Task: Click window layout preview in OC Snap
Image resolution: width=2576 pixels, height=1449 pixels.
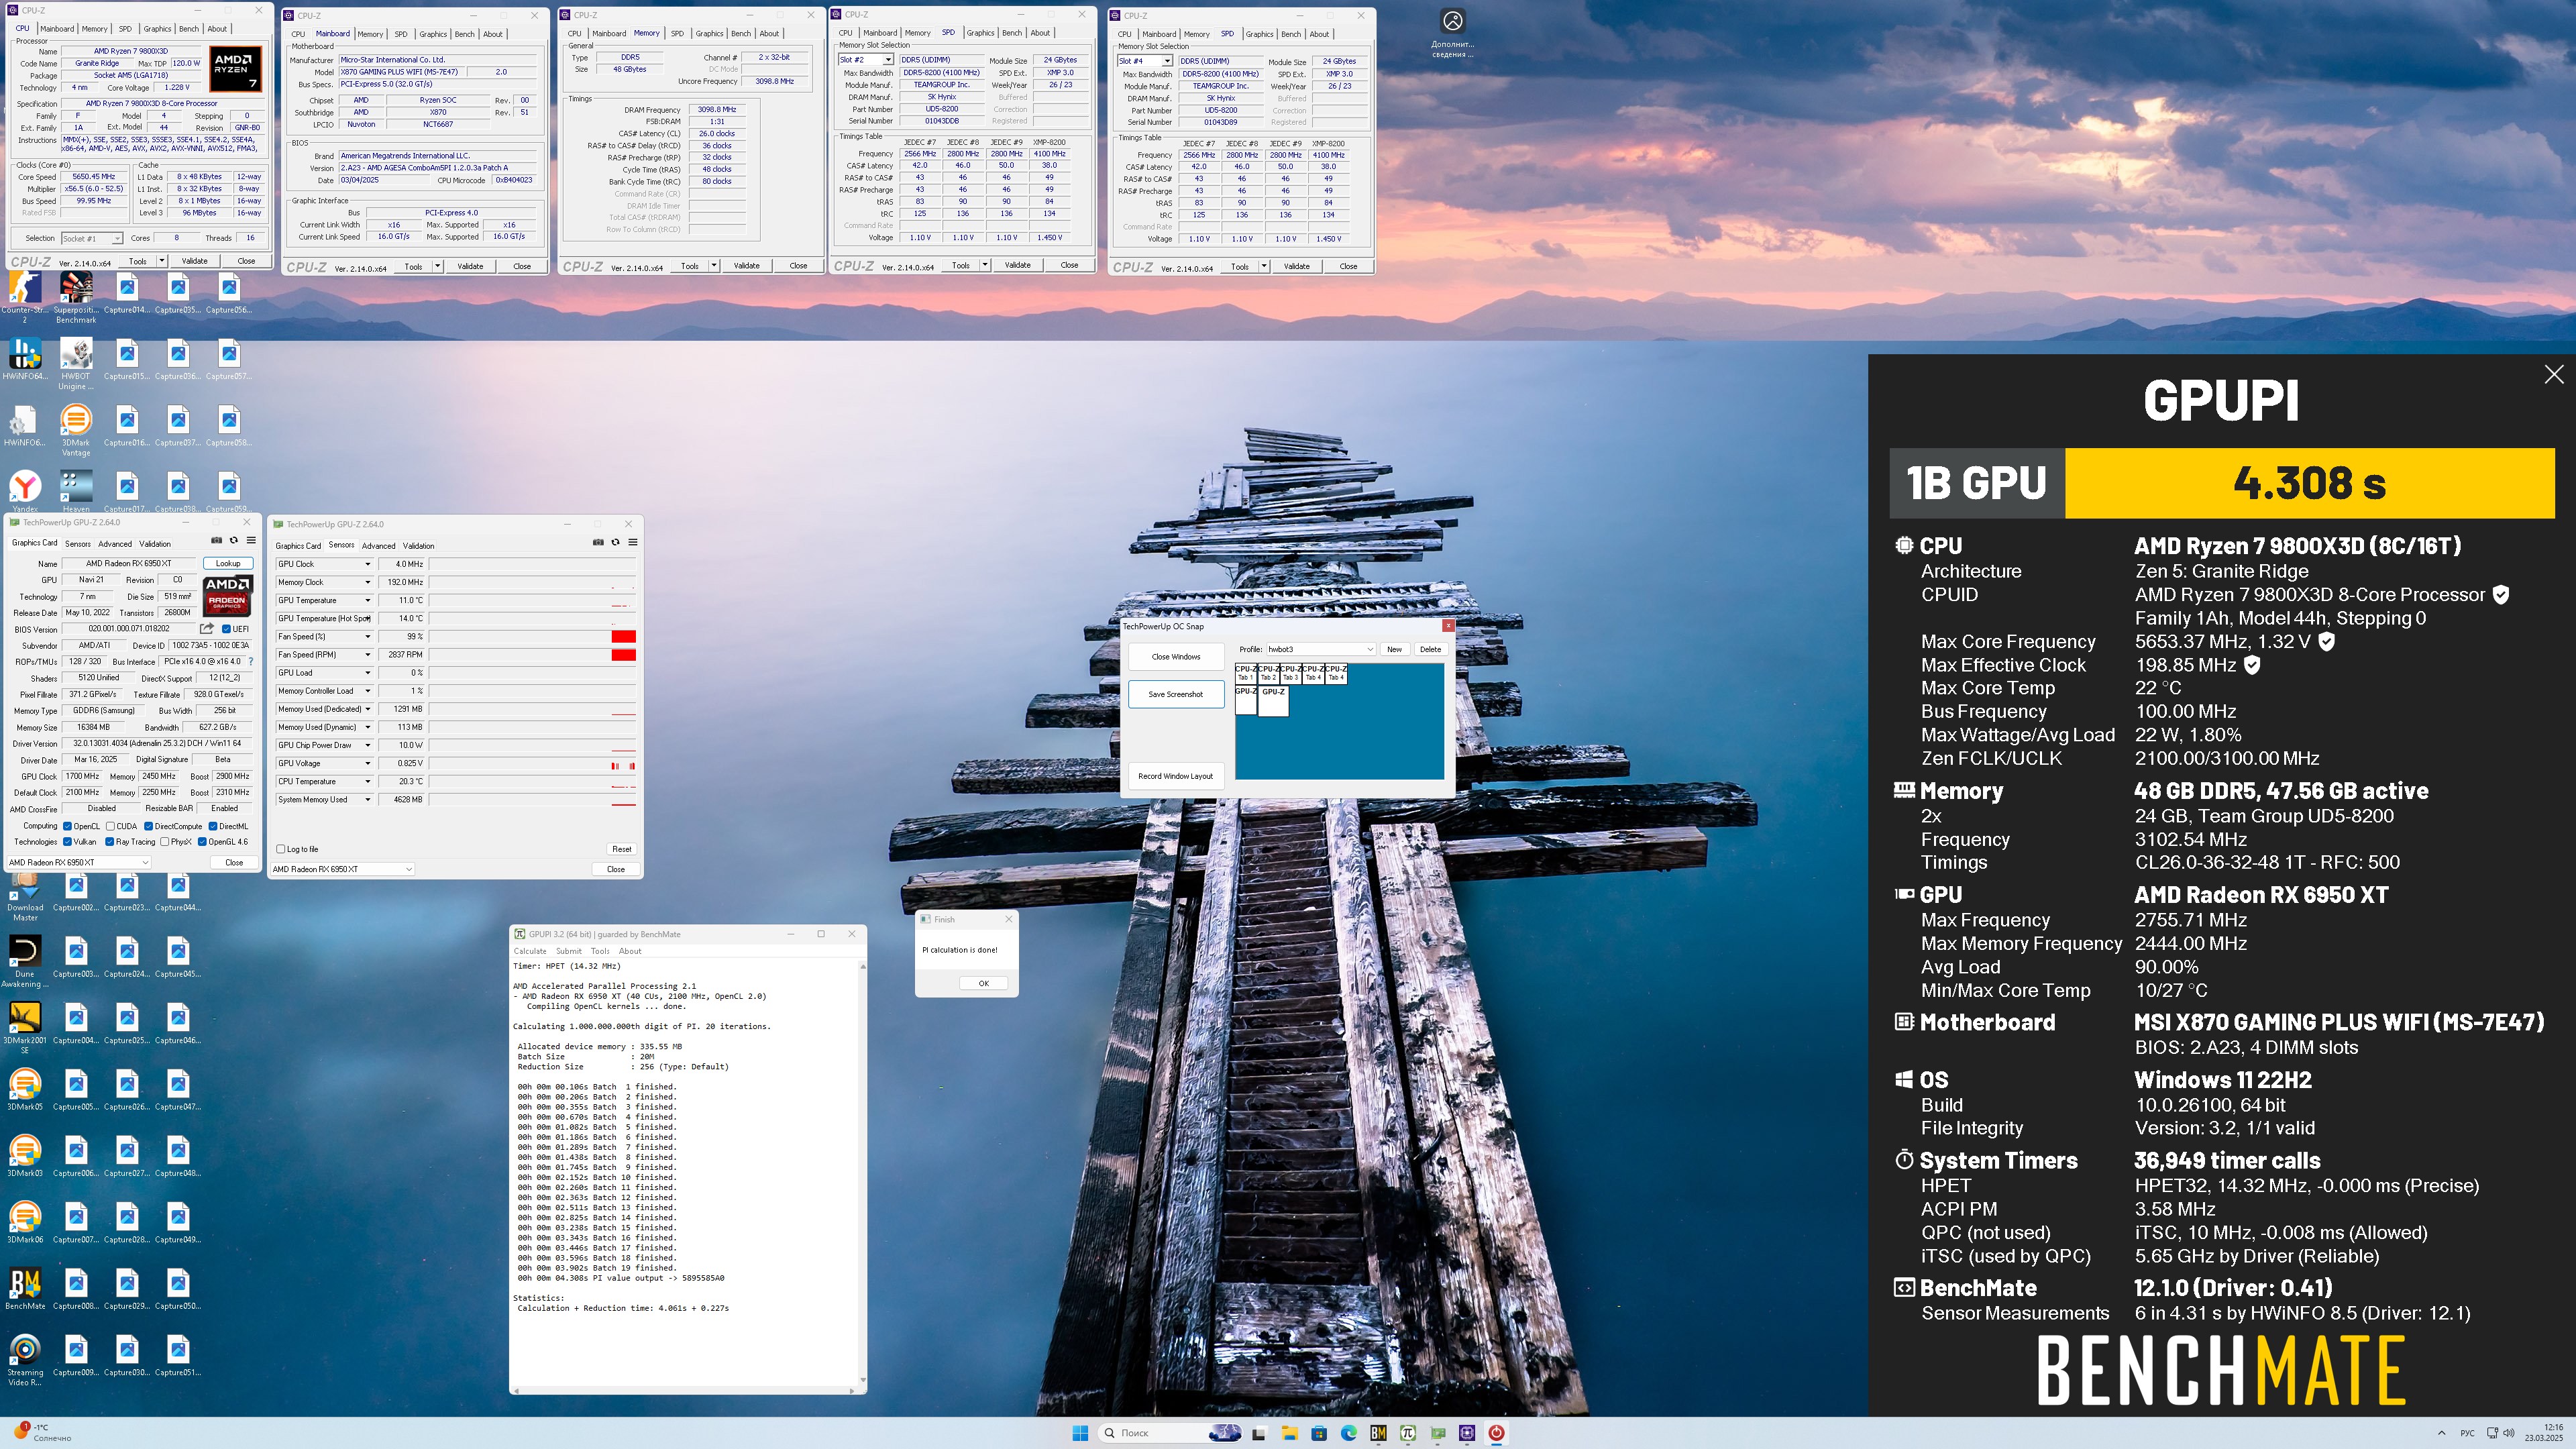Action: pos(1339,721)
